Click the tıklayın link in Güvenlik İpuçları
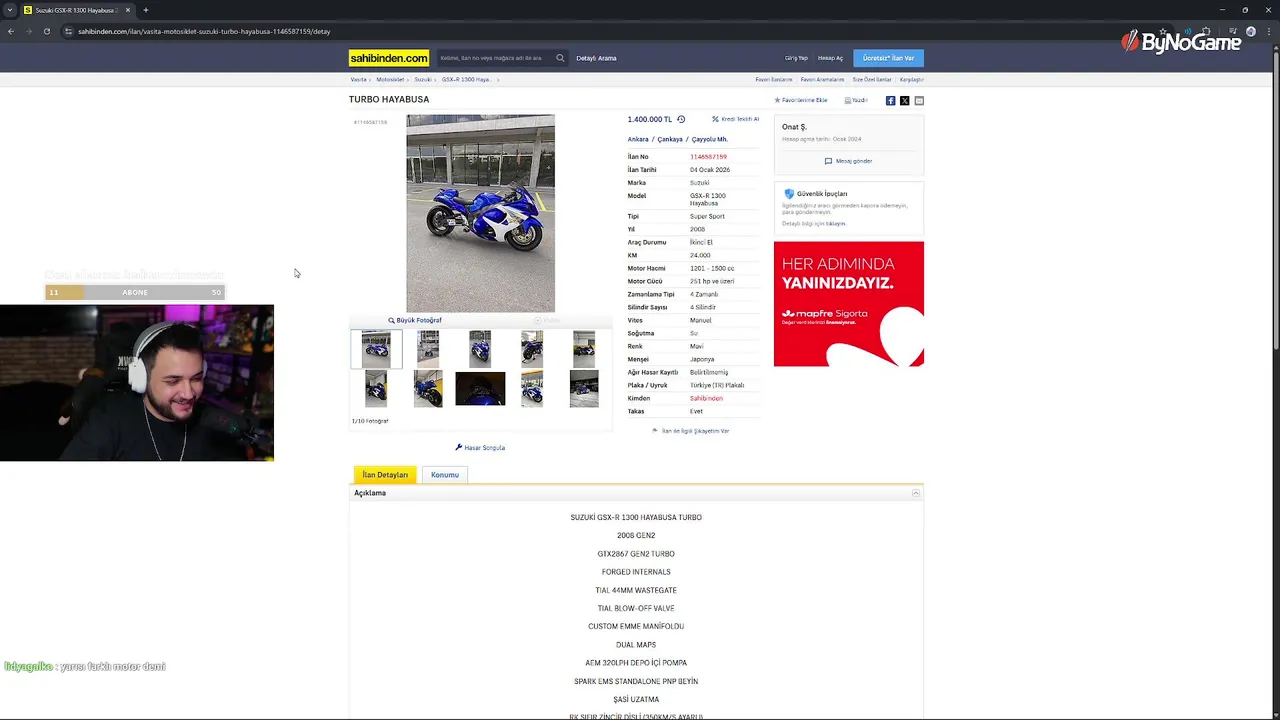Image resolution: width=1280 pixels, height=720 pixels. (x=835, y=224)
